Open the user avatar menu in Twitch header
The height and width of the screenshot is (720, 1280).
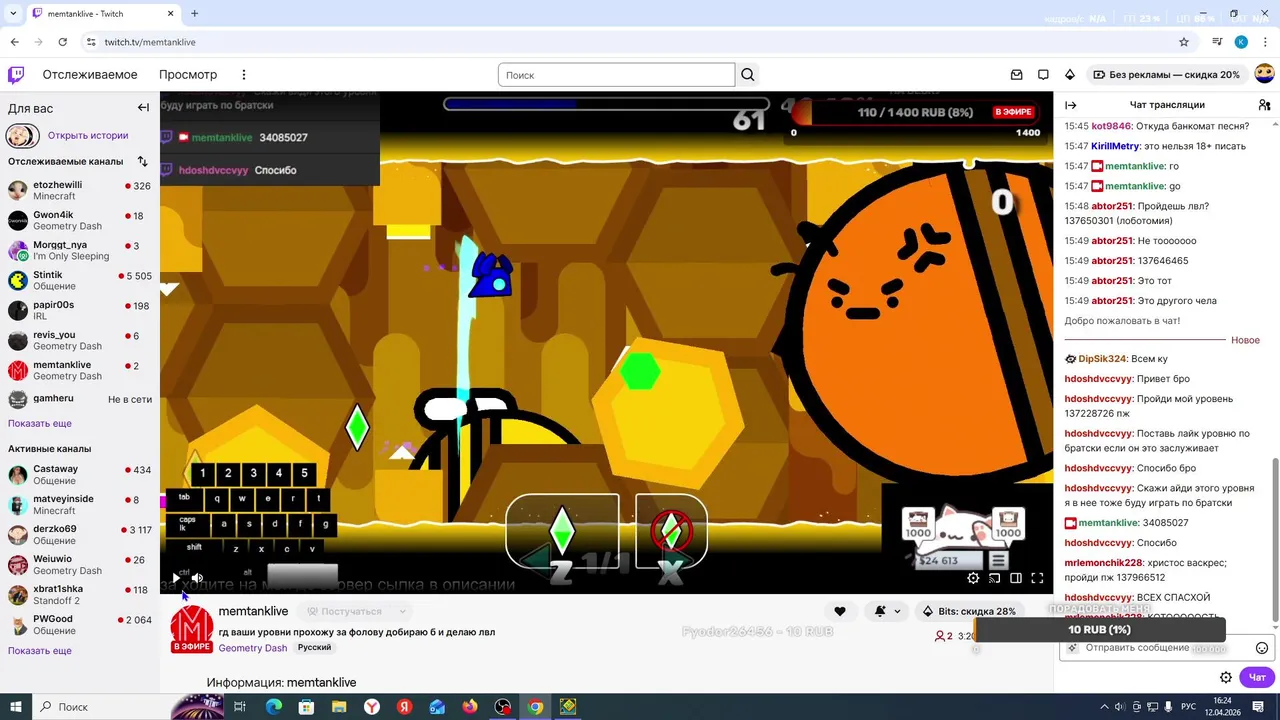(1264, 74)
